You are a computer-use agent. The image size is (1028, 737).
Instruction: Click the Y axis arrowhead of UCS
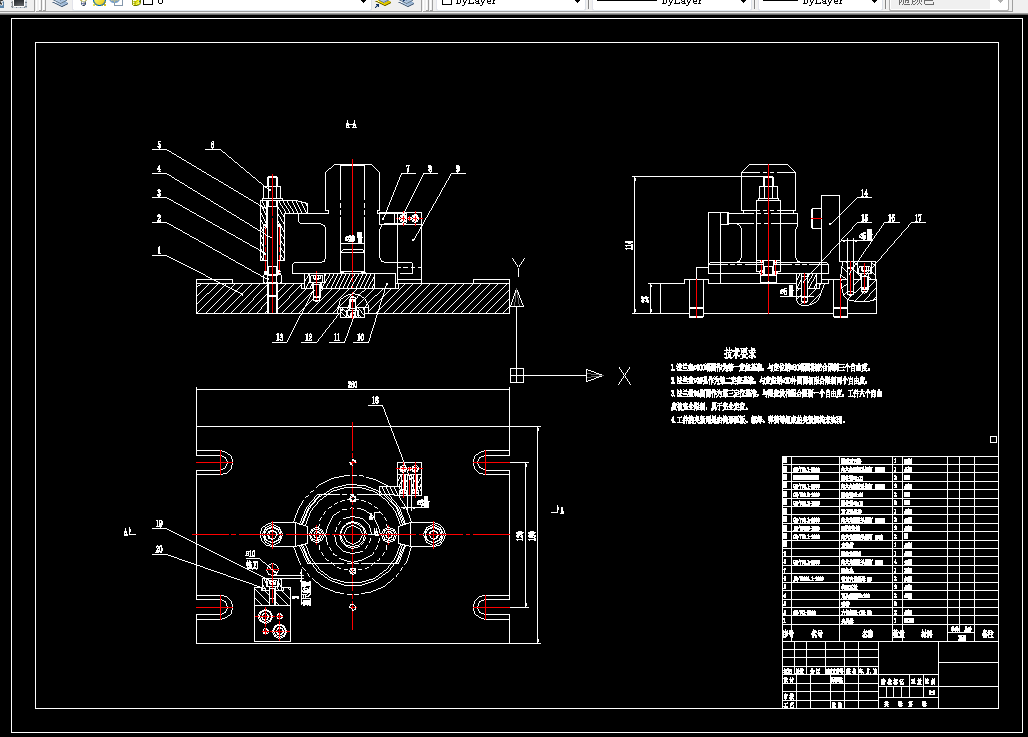[517, 298]
